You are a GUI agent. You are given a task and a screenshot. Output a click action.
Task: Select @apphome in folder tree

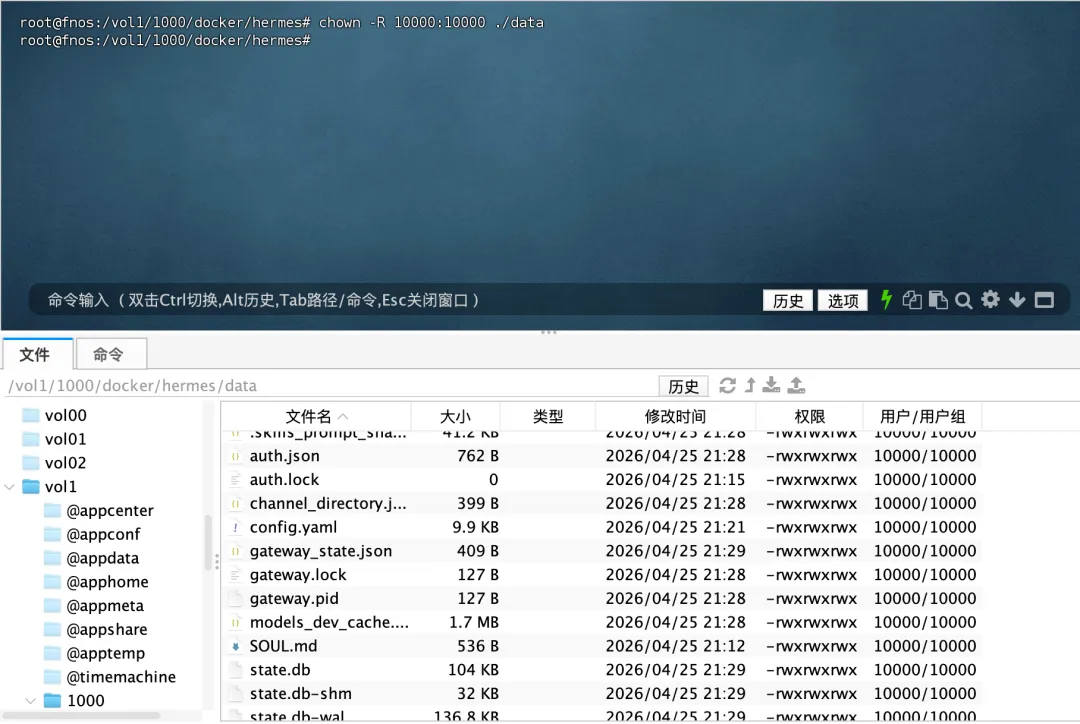107,582
